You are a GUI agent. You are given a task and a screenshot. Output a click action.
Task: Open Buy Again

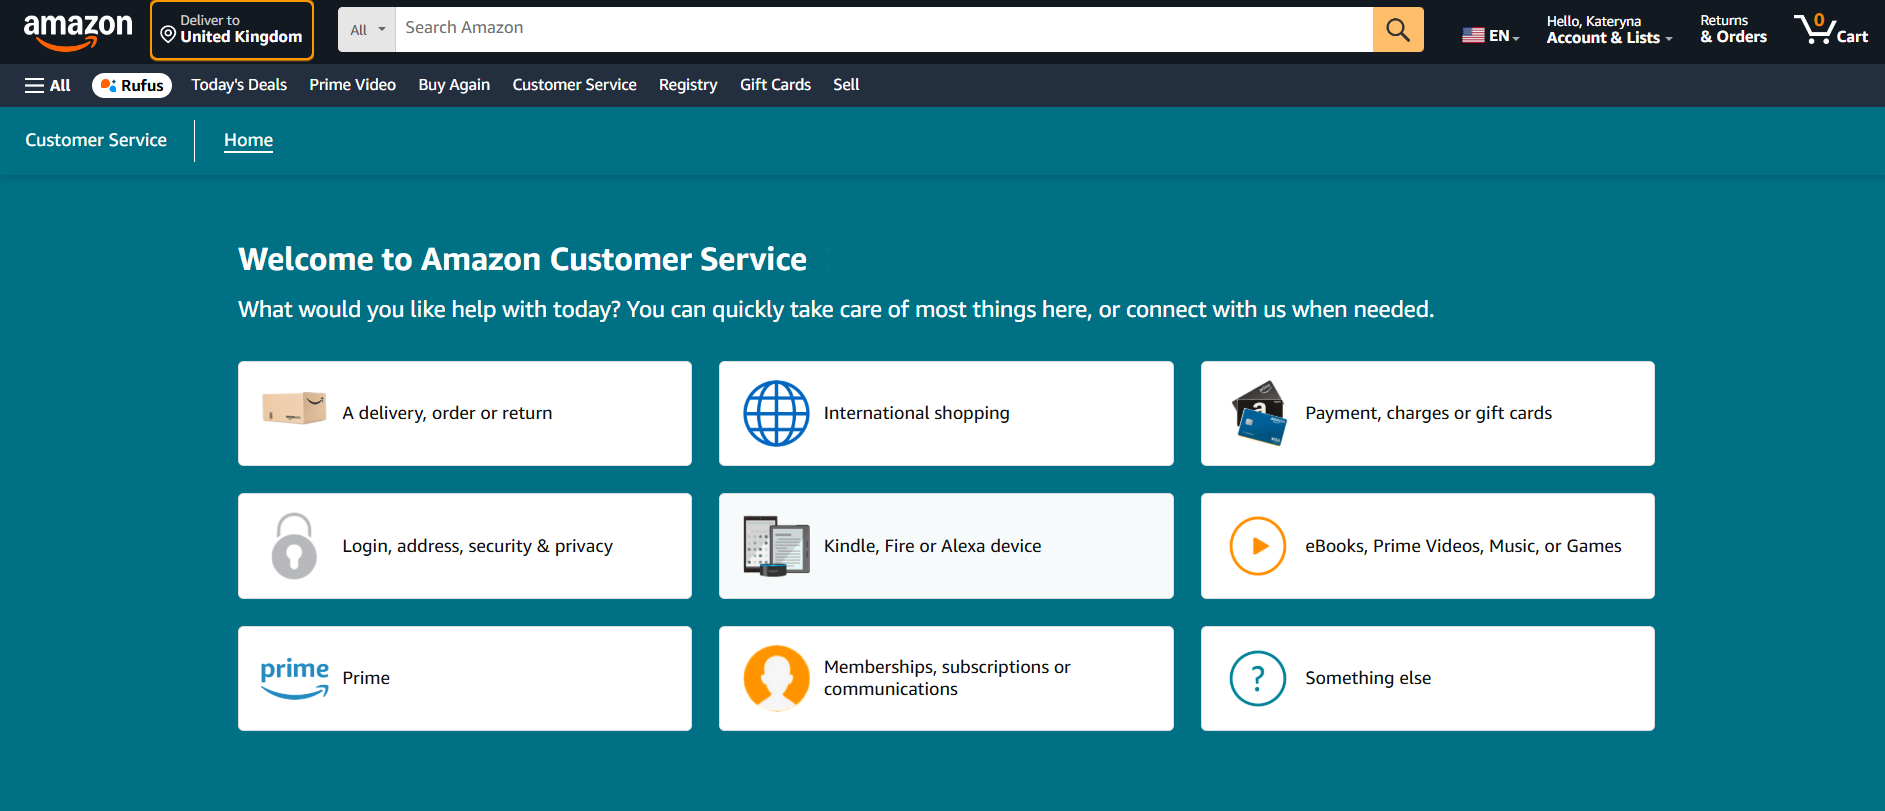[454, 85]
